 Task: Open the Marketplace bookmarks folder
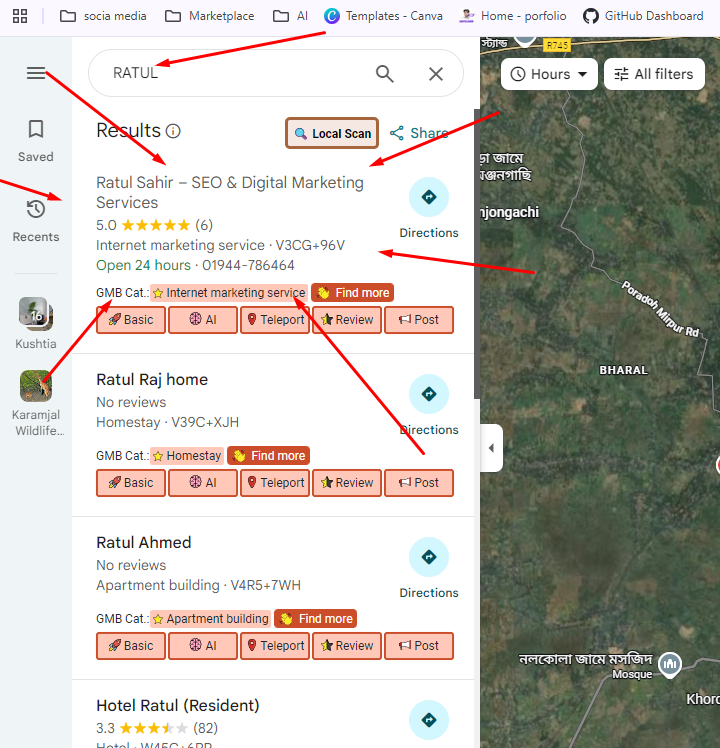click(209, 16)
